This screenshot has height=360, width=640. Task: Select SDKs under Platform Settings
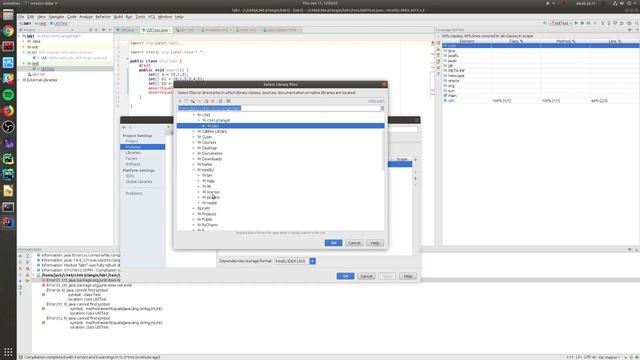coord(130,176)
